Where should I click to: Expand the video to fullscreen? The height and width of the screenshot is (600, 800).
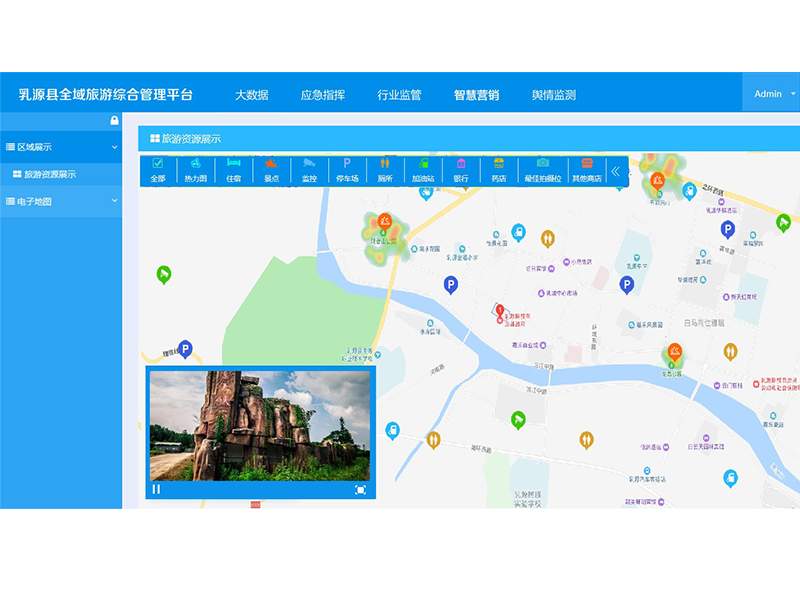point(360,490)
